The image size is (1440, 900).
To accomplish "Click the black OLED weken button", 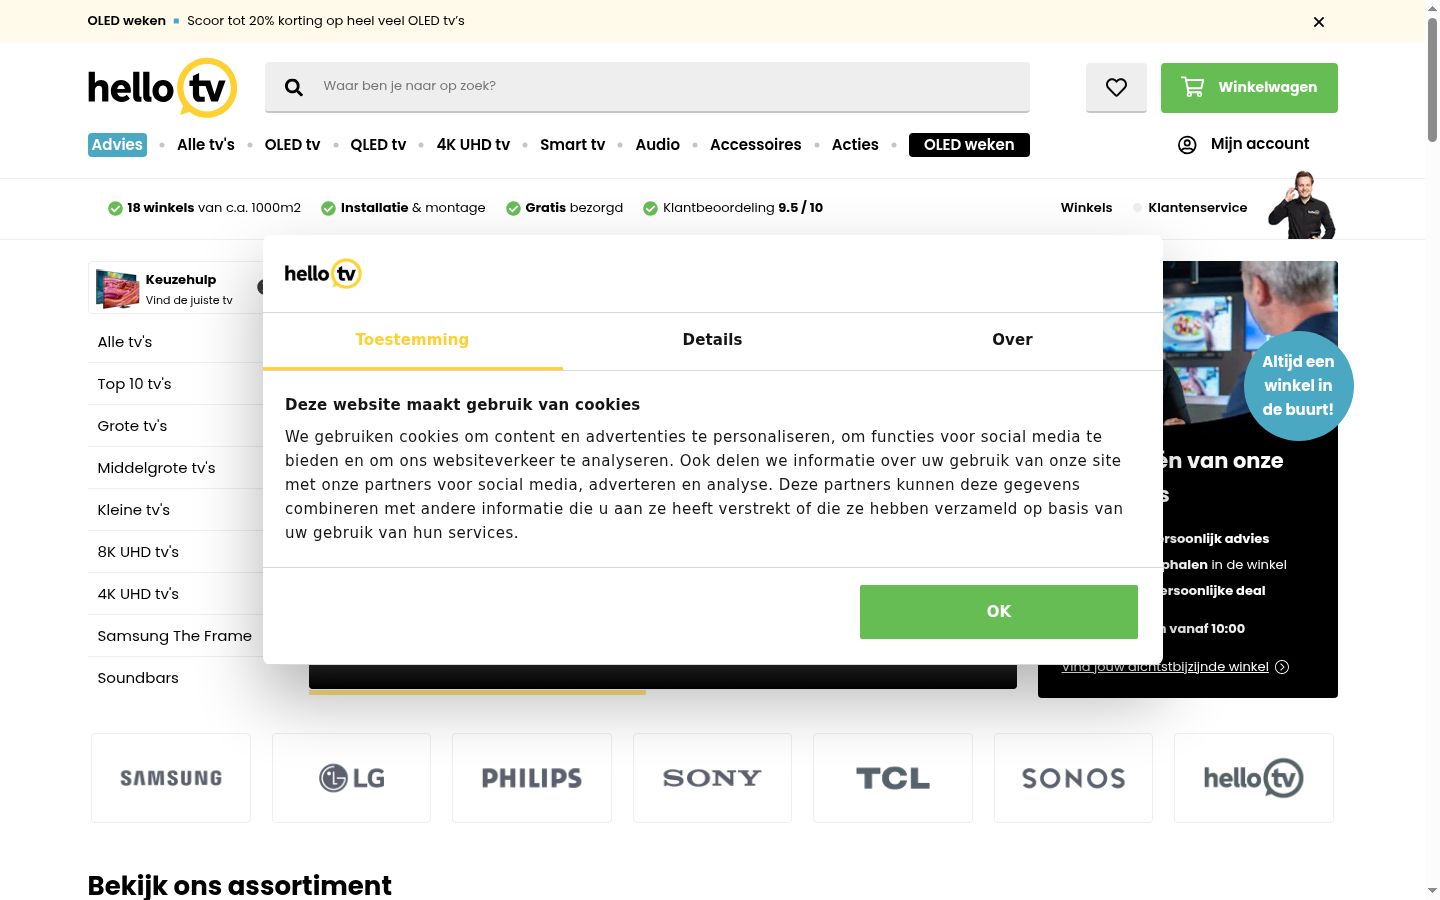I will [969, 145].
